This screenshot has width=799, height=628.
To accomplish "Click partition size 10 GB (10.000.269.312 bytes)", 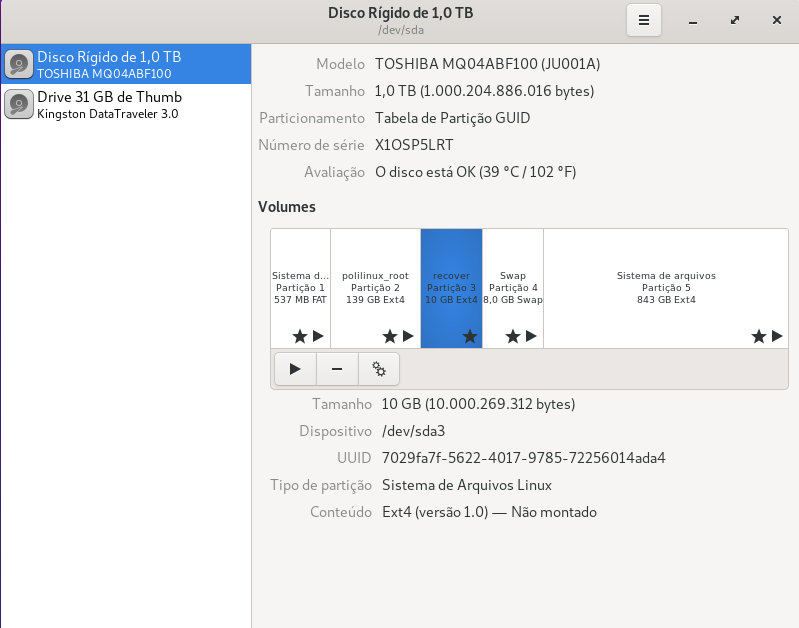I will [x=478, y=404].
